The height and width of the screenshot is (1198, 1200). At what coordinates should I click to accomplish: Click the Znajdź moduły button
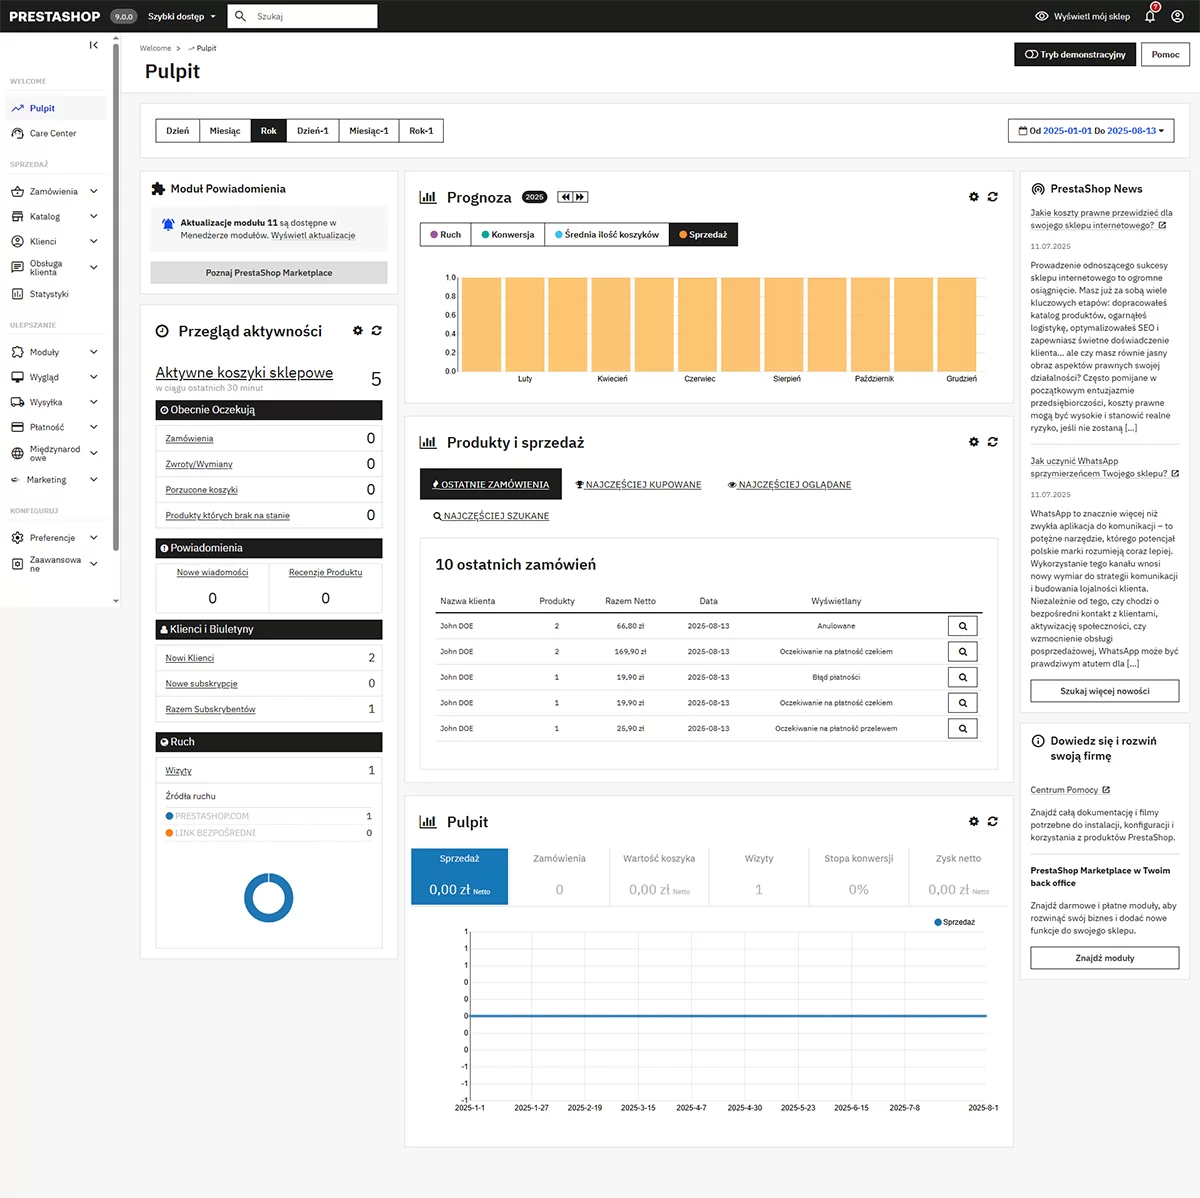tap(1104, 958)
